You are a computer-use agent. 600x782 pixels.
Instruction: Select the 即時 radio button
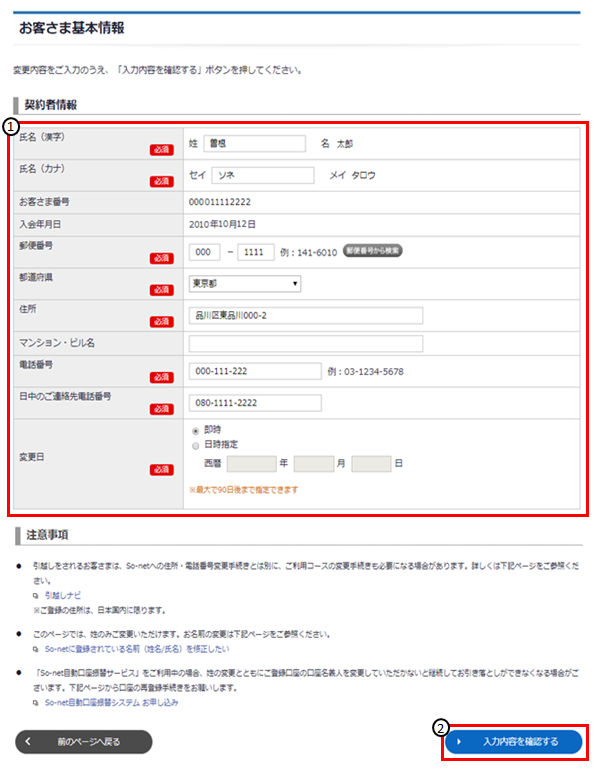click(x=194, y=429)
